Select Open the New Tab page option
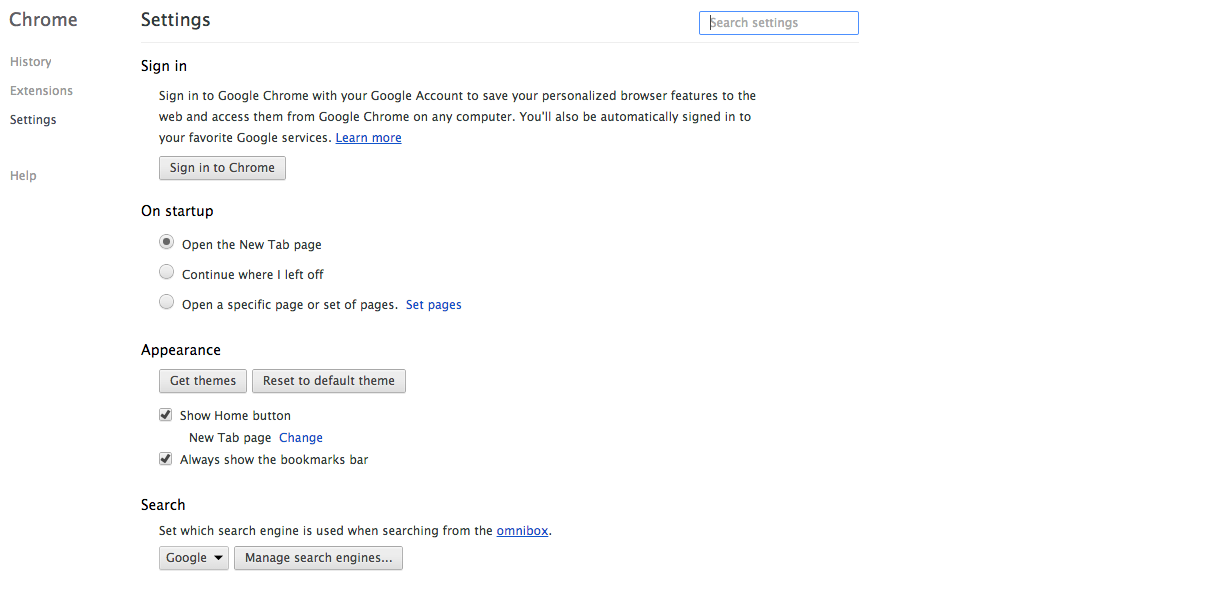 167,242
